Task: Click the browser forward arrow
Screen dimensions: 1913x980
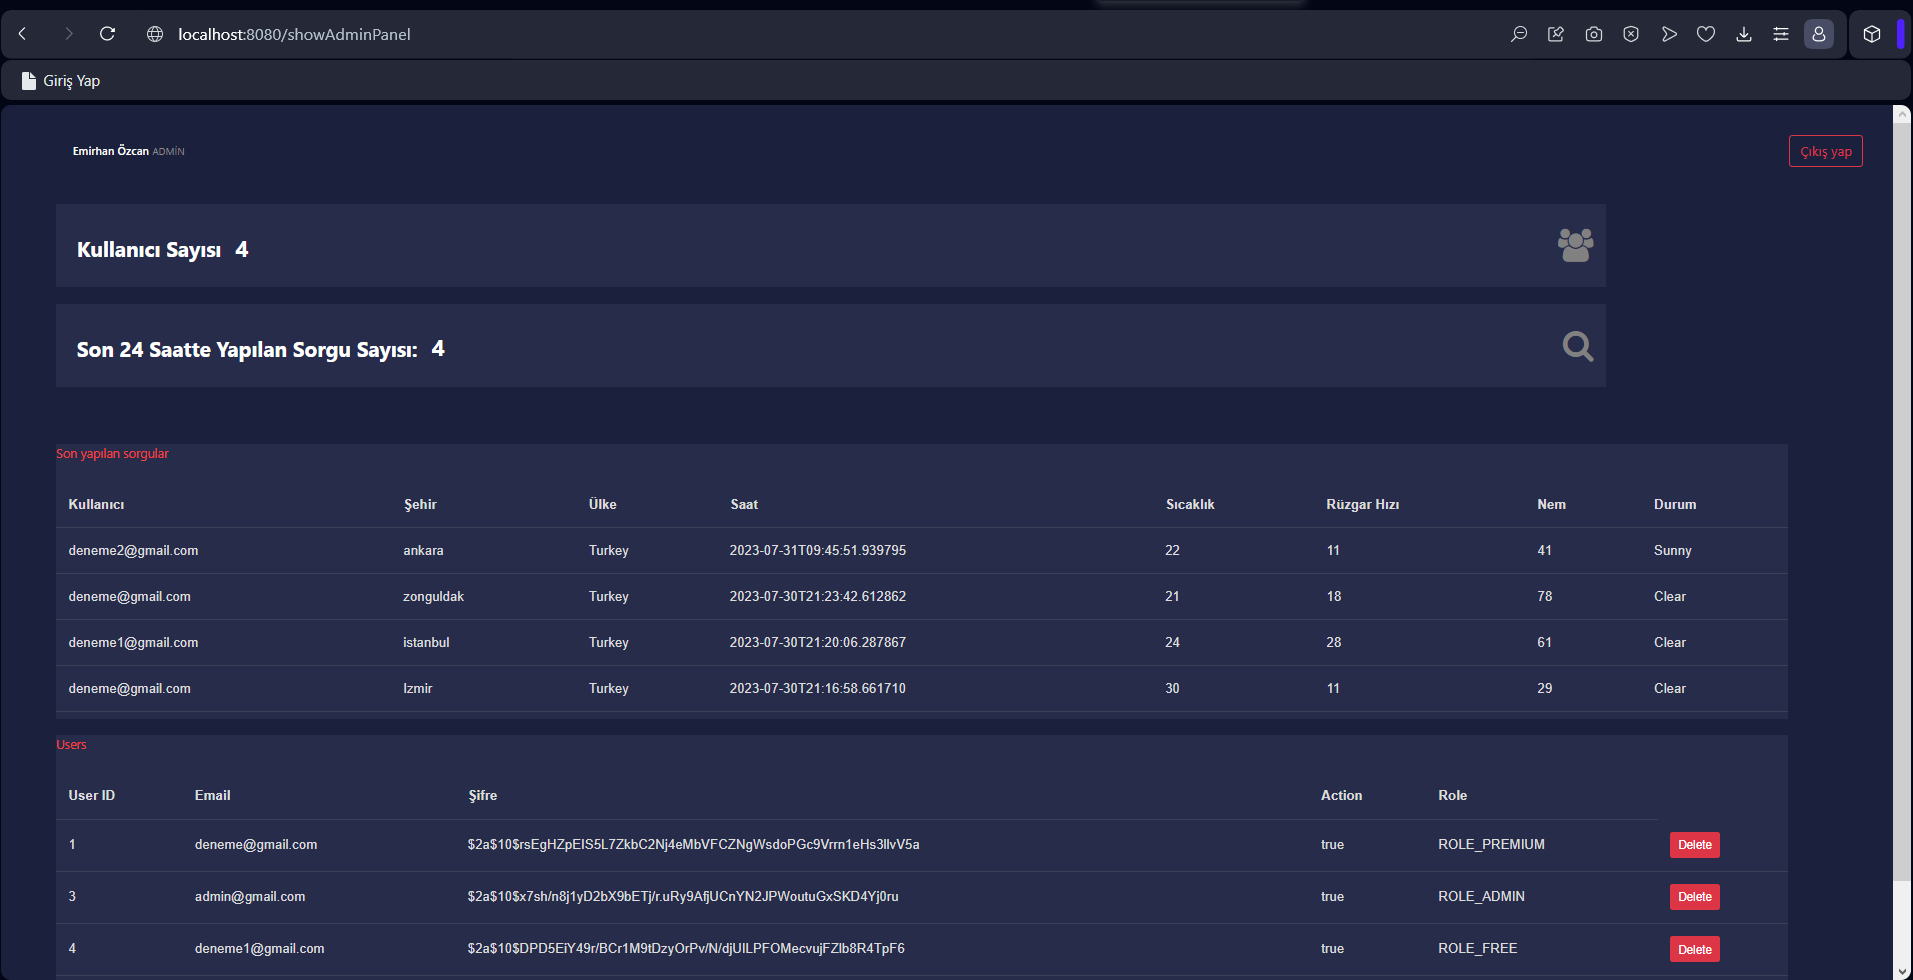Action: point(68,34)
